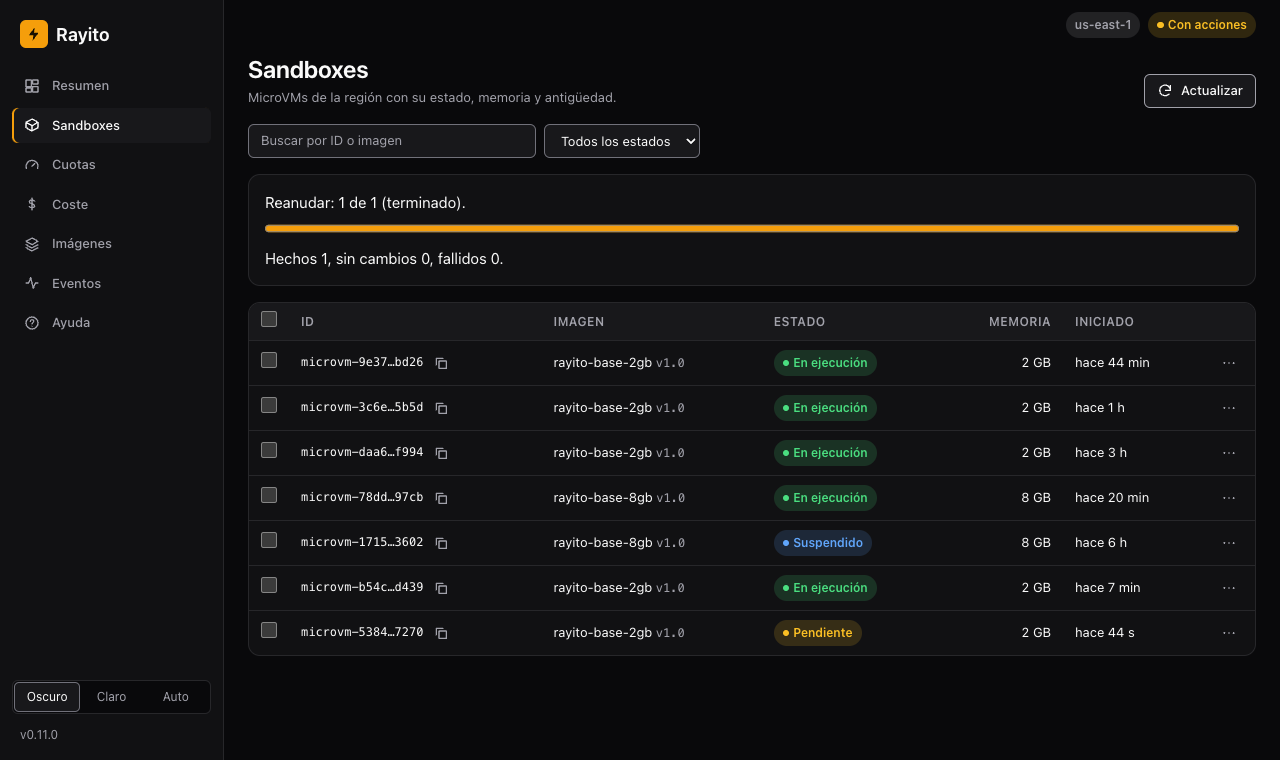Open the Coste section

111,204
